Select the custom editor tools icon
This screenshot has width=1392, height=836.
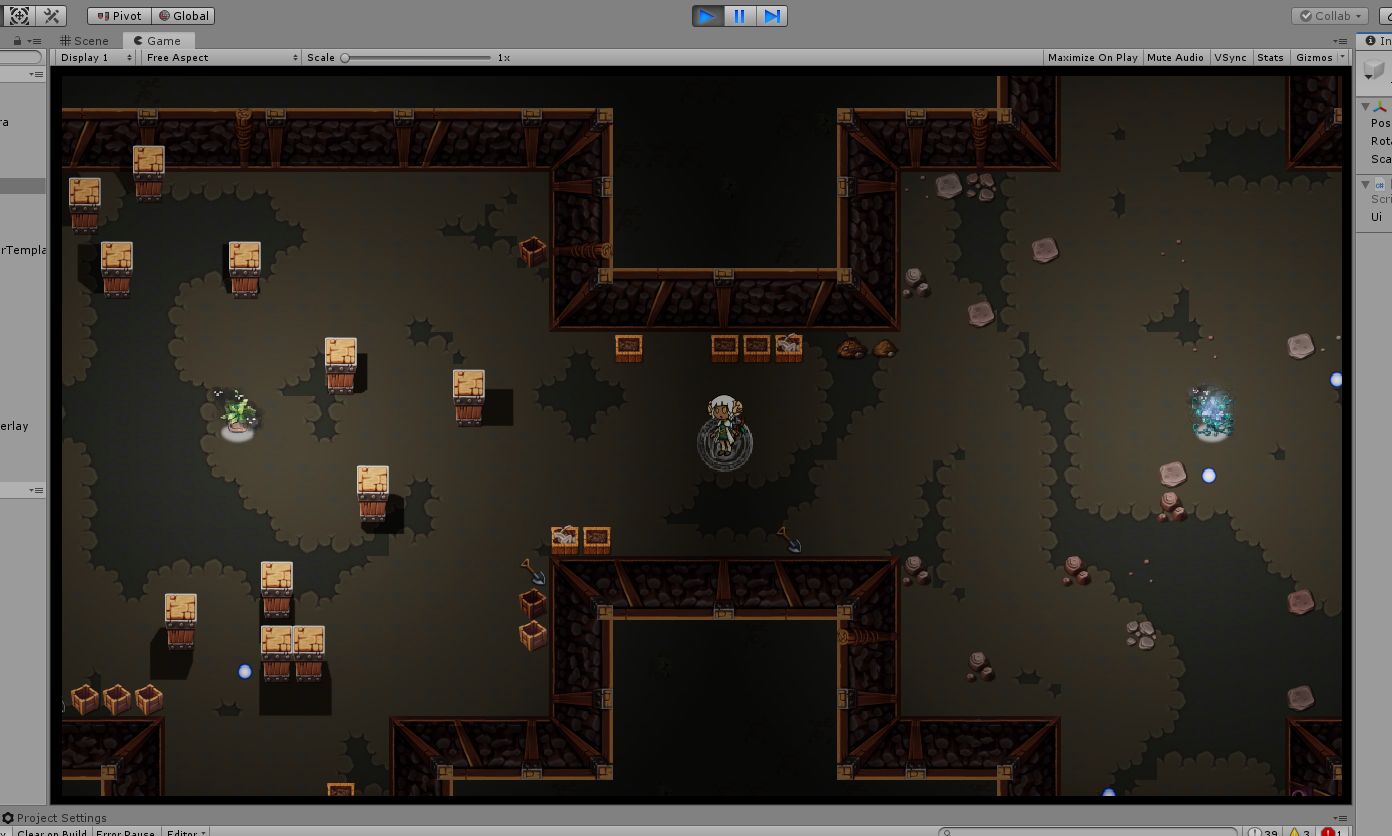[53, 16]
